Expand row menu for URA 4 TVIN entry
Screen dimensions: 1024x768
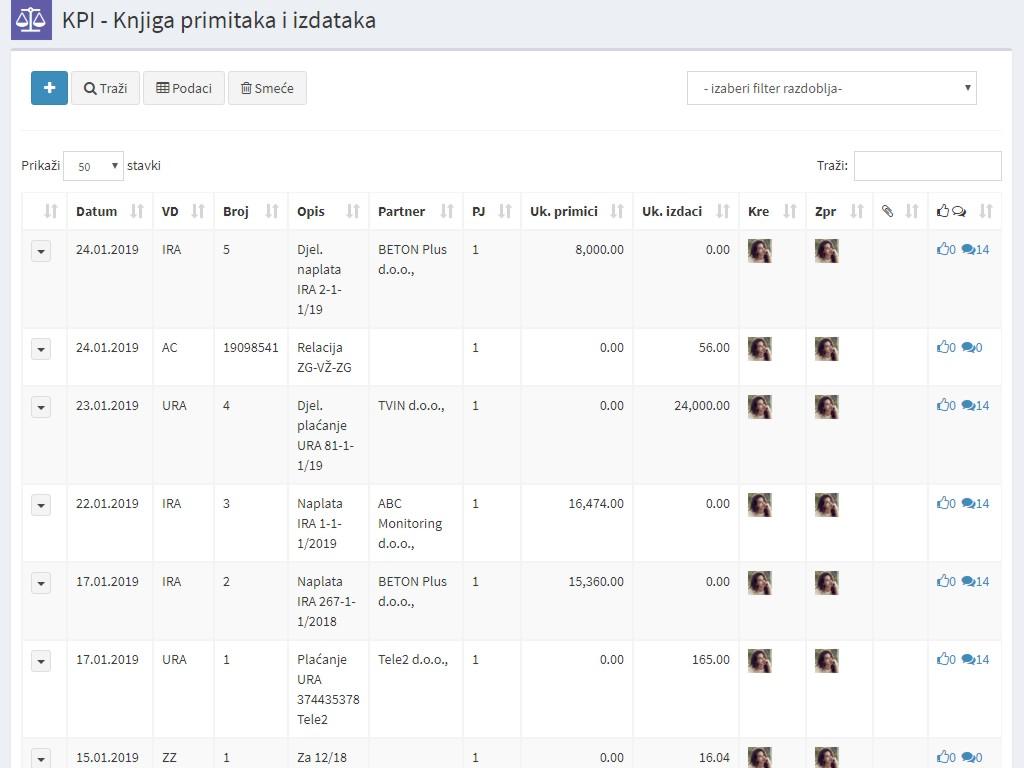click(x=40, y=407)
